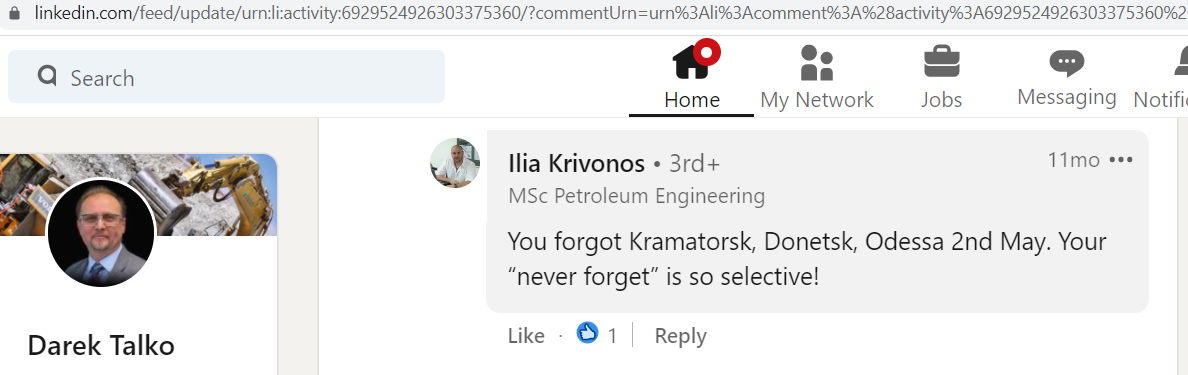Click the padlock icon in the address bar

click(13, 12)
